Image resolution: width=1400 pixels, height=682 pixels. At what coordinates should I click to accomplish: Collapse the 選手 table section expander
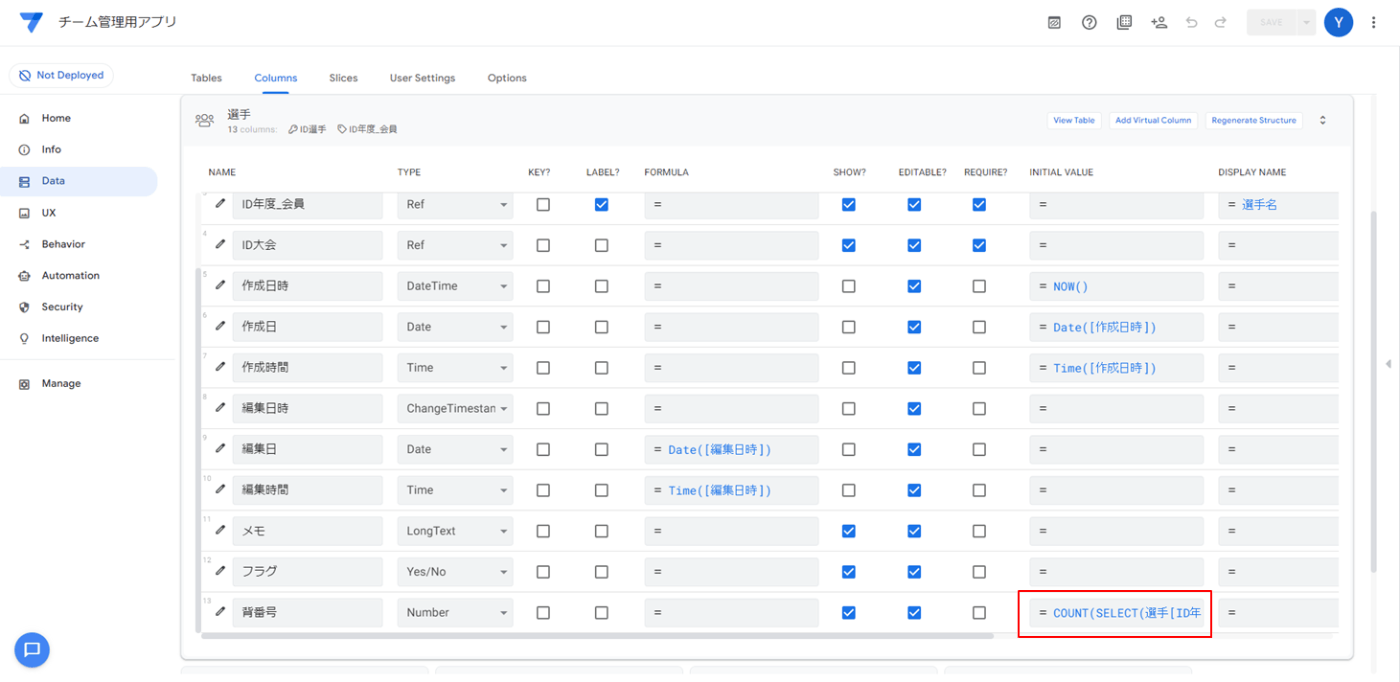pyautogui.click(x=1323, y=120)
